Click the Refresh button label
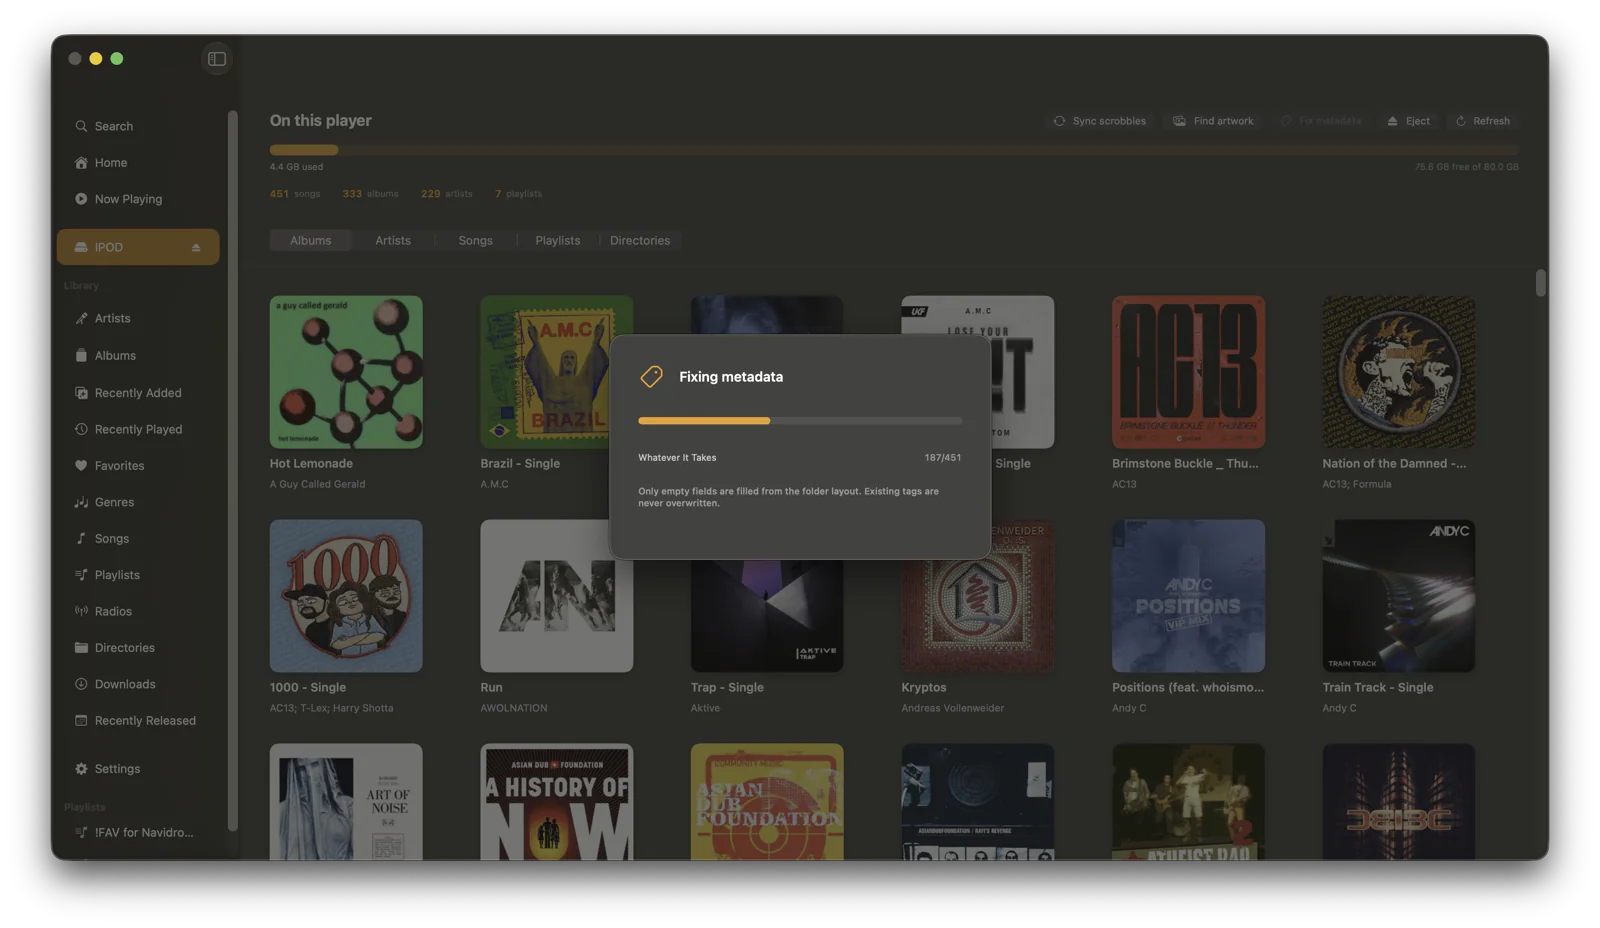 tap(1491, 121)
